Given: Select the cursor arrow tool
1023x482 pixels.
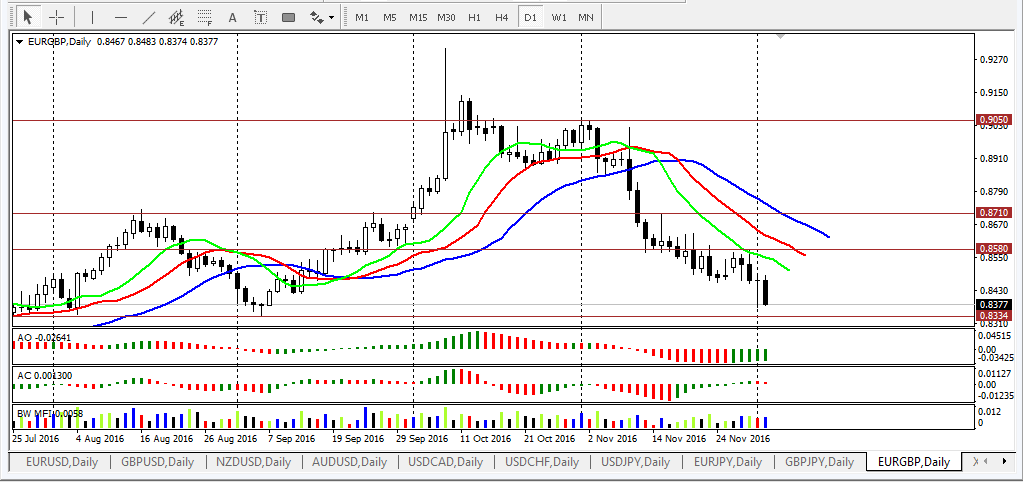Looking at the screenshot, I should tap(27, 17).
